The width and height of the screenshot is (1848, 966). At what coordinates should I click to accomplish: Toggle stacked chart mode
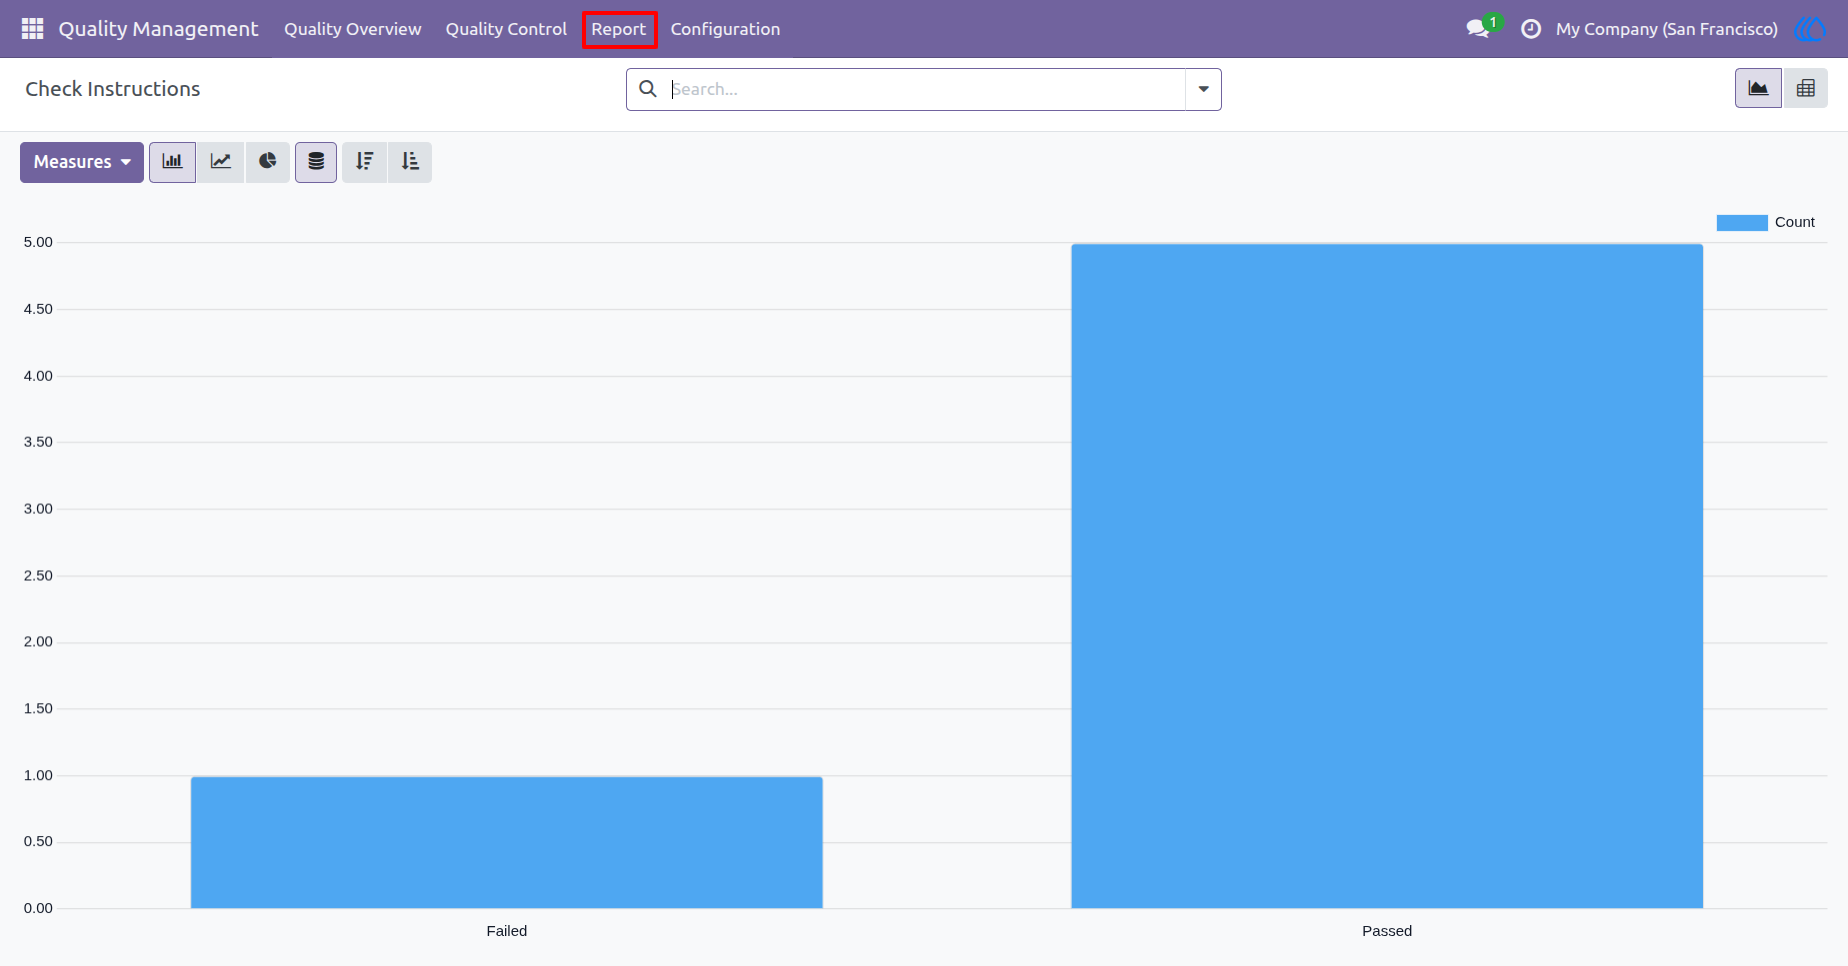coord(316,162)
